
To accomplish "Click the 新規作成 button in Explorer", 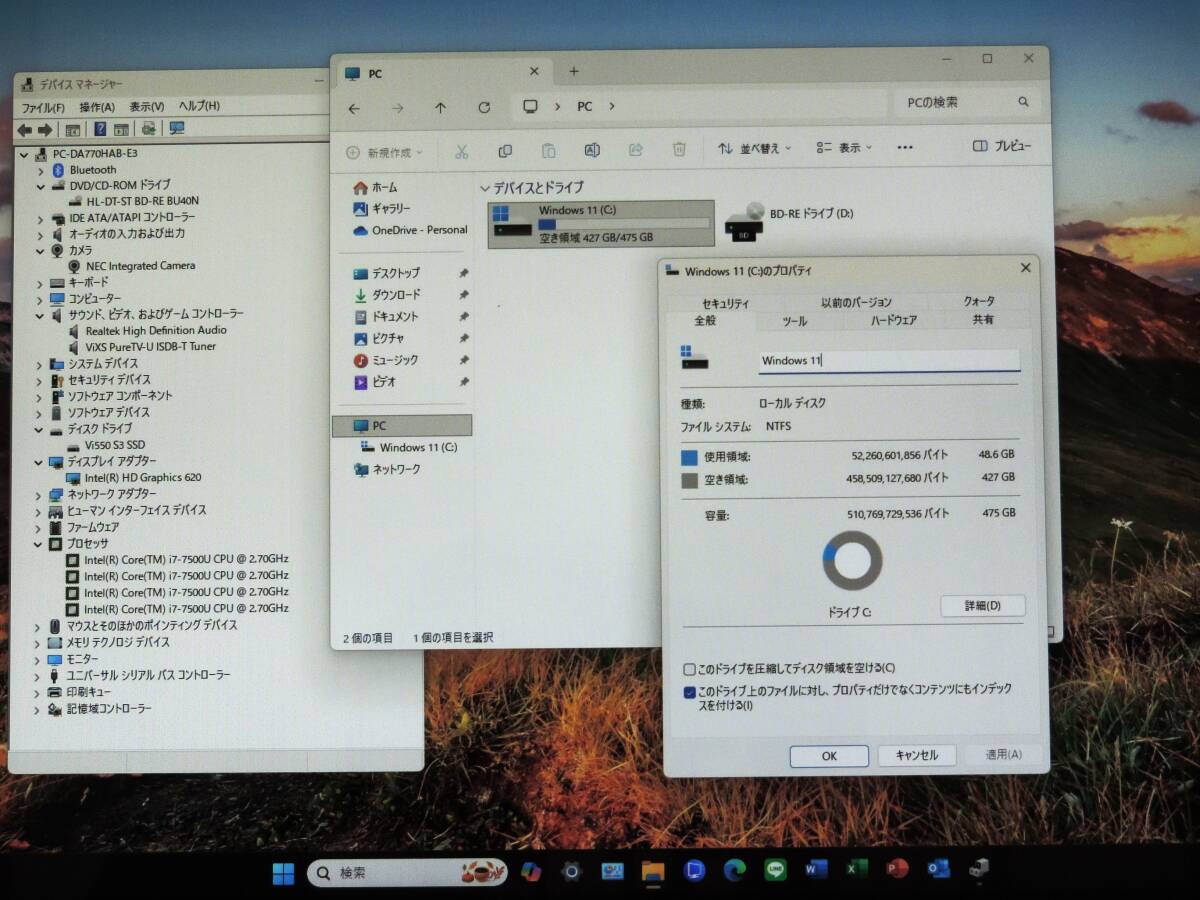I will tap(384, 153).
